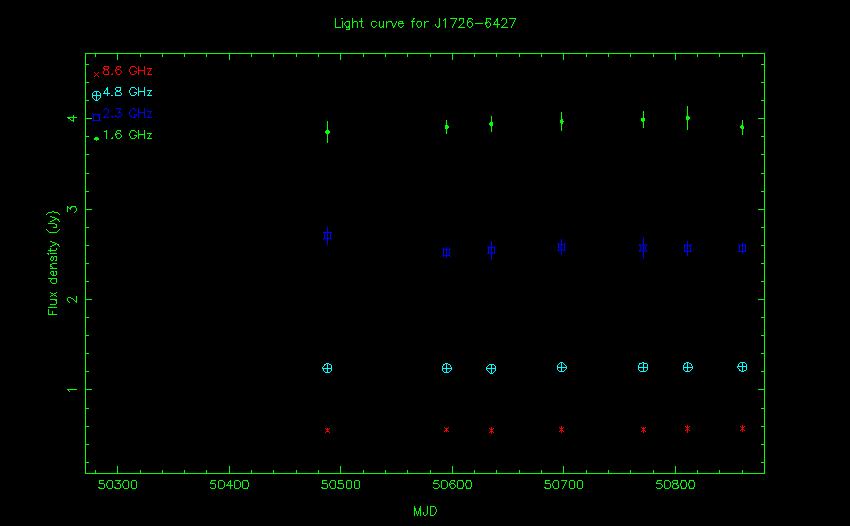Click the "MJD" x-axis label
The height and width of the screenshot is (526, 850).
pyautogui.click(x=425, y=511)
